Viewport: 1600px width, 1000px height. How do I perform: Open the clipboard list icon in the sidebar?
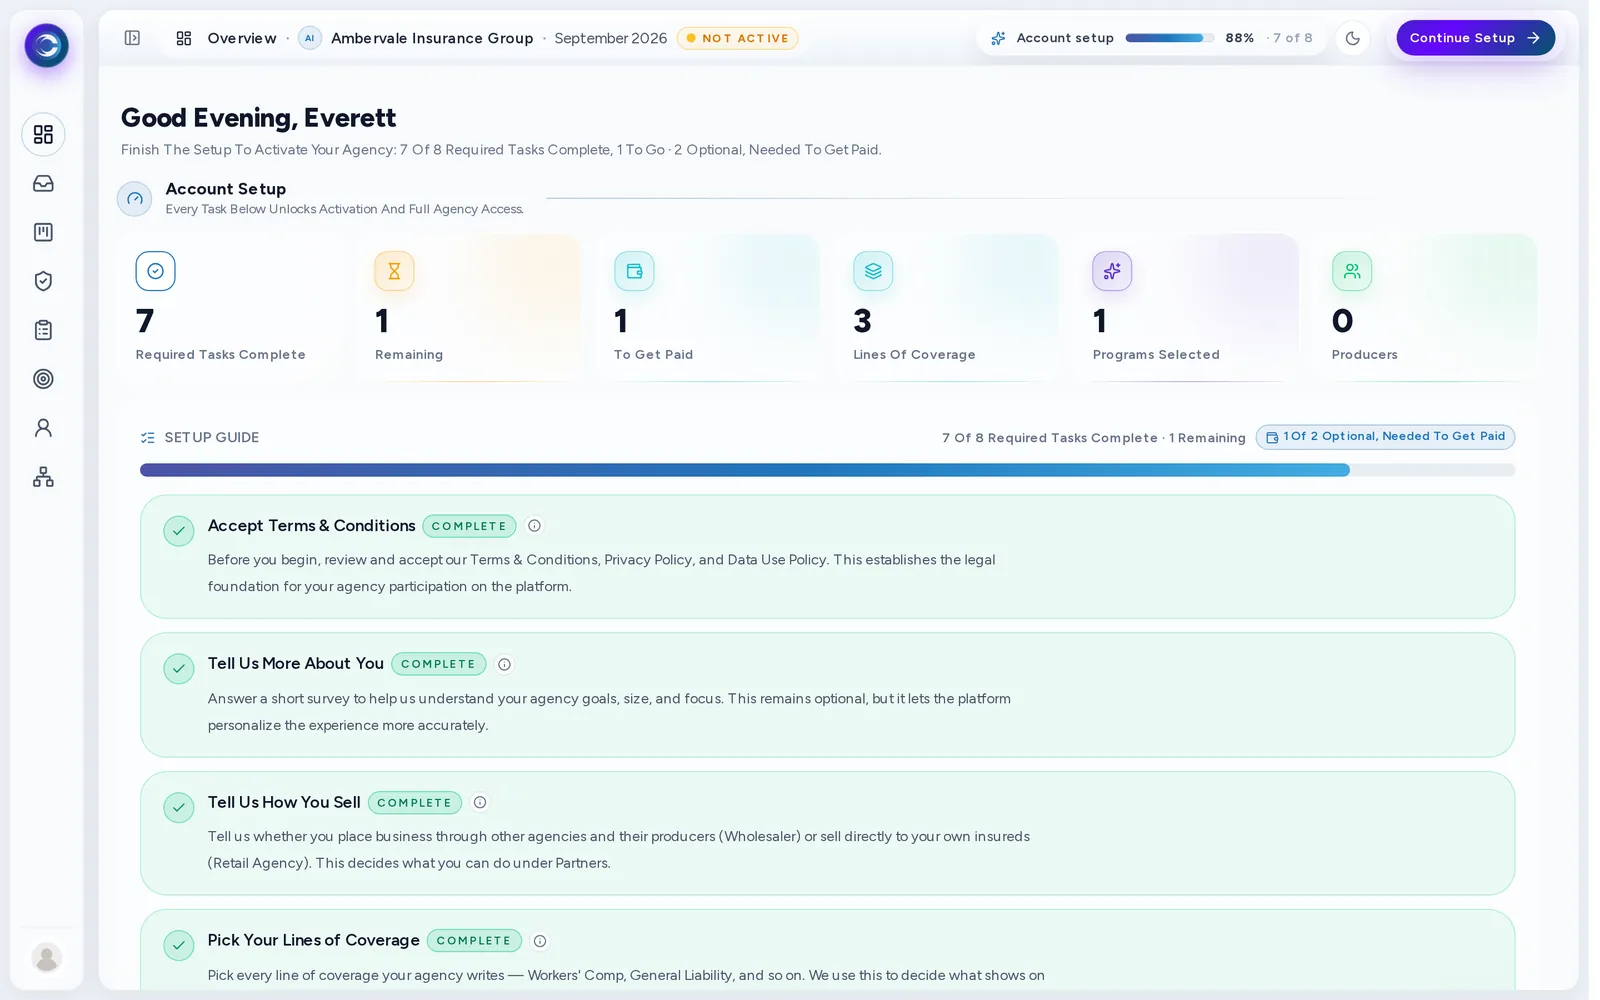click(43, 330)
